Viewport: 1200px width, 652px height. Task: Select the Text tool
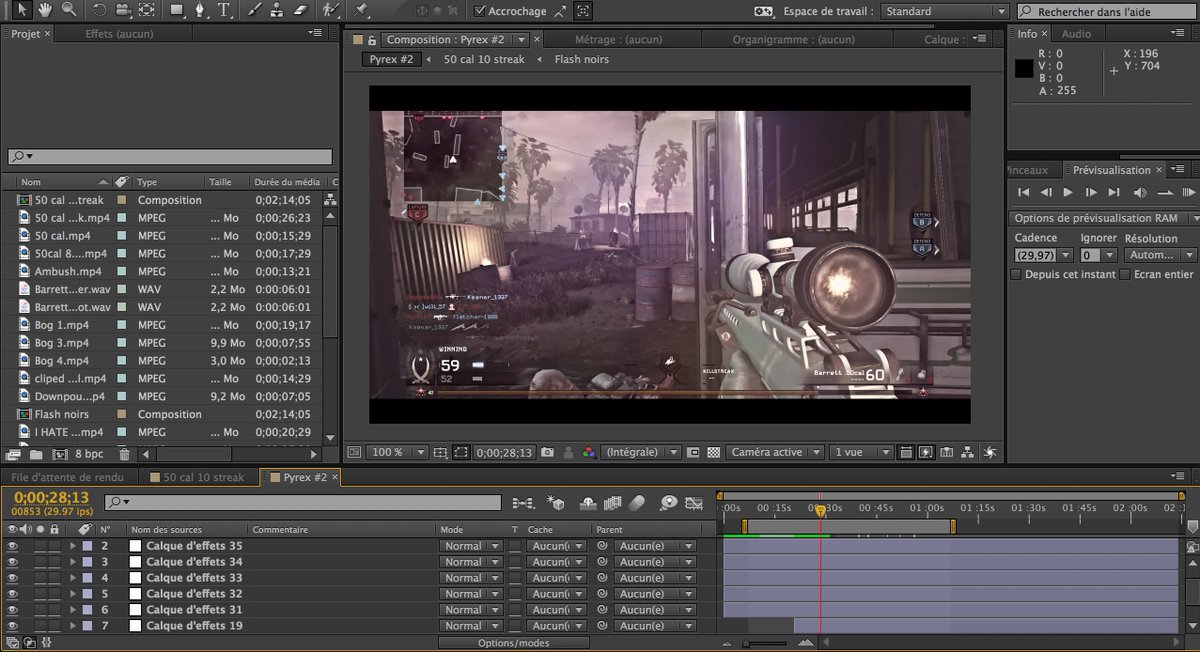[224, 10]
